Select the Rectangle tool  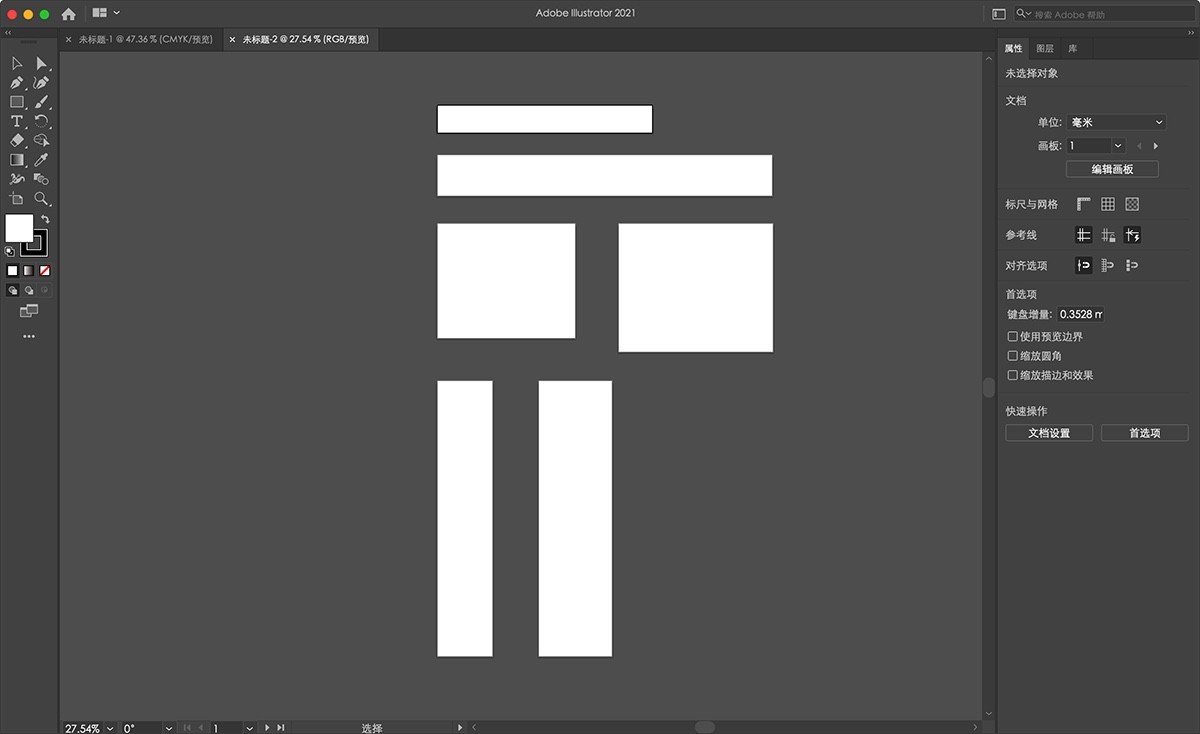pyautogui.click(x=17, y=101)
